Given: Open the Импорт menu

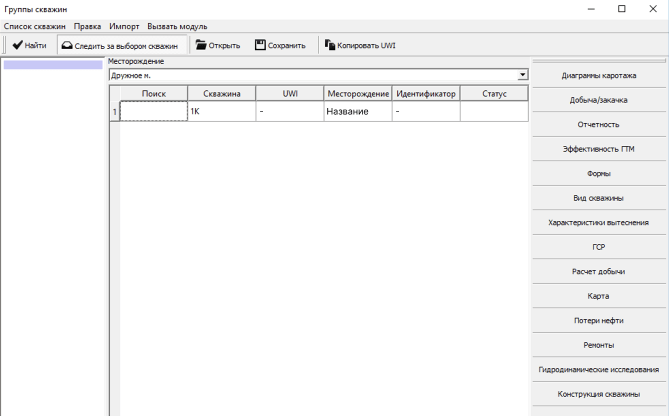Looking at the screenshot, I should click(x=124, y=25).
